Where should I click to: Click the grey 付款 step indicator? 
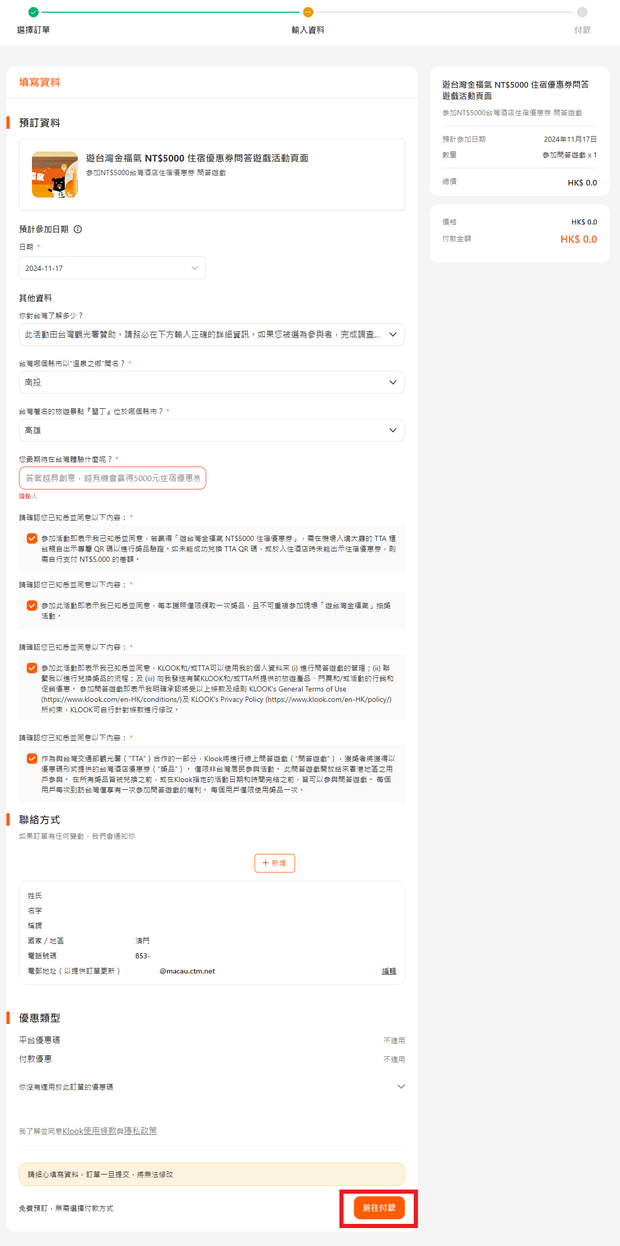pos(582,12)
